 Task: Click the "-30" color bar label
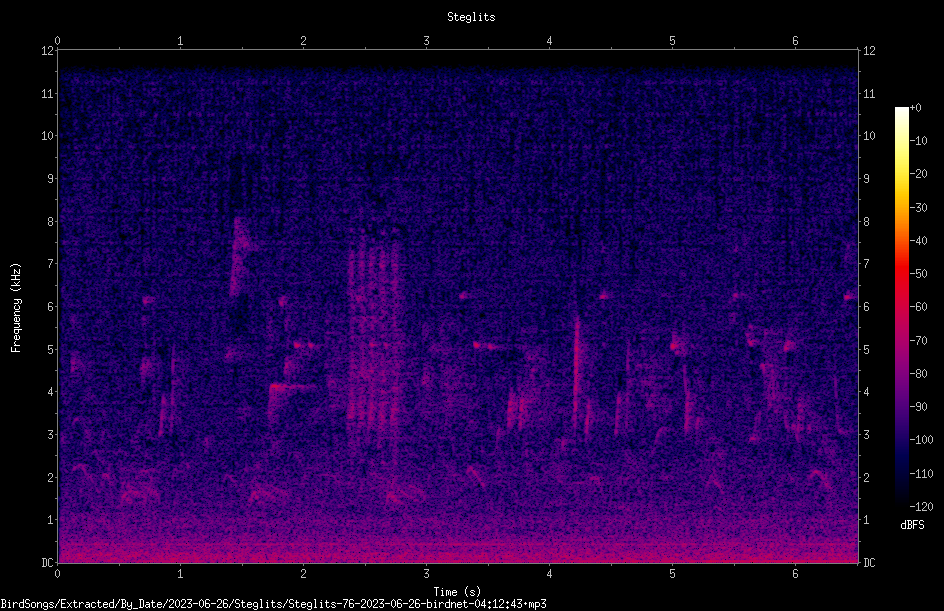918,208
